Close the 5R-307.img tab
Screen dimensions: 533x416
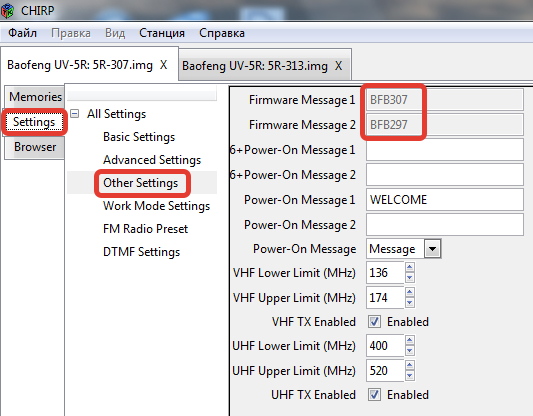click(164, 65)
